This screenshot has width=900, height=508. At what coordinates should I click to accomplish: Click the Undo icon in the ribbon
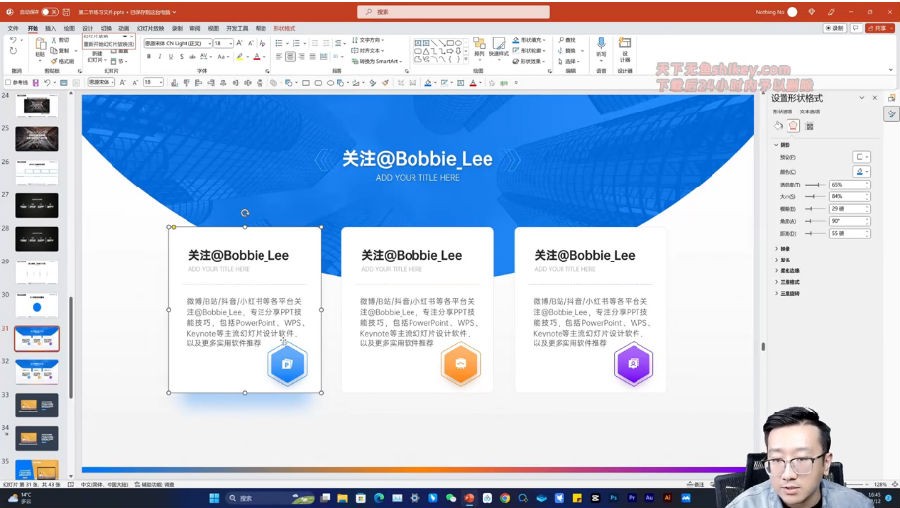[13, 40]
